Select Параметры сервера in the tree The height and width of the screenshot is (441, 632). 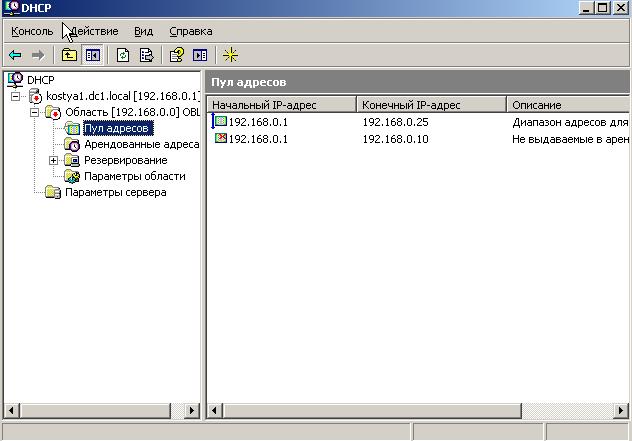(116, 192)
